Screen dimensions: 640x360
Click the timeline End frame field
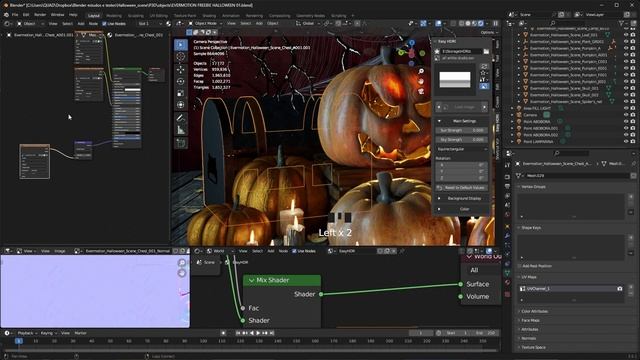[x=484, y=333]
